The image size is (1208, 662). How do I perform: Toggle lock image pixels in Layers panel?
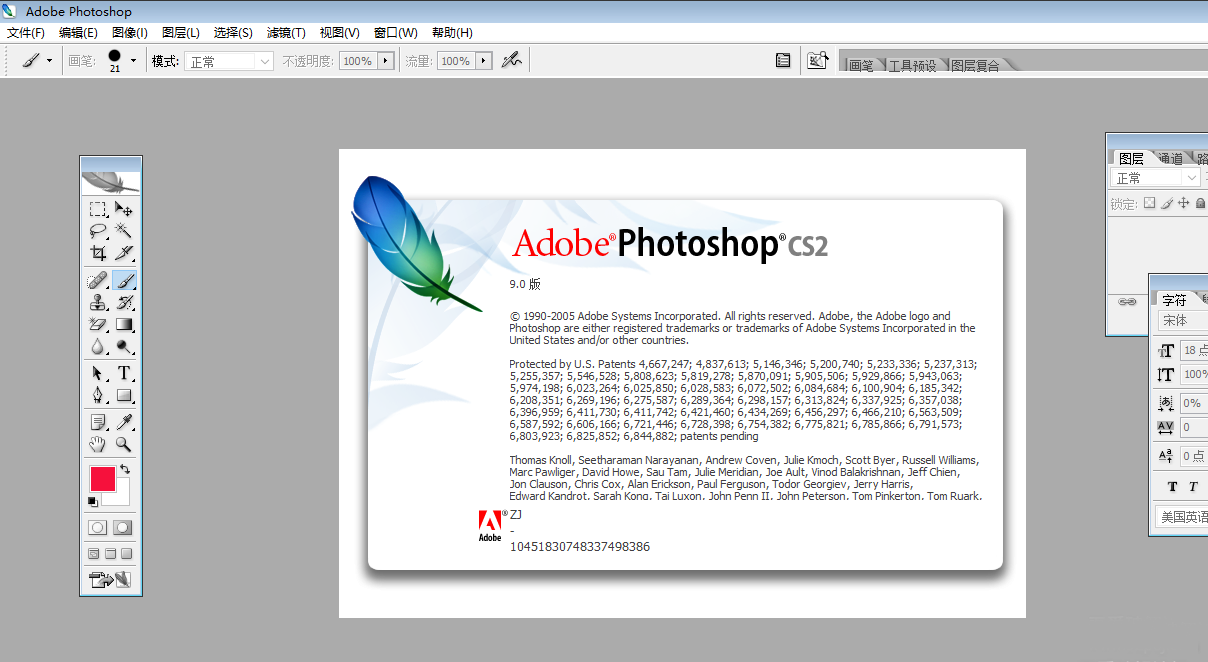click(x=1167, y=203)
